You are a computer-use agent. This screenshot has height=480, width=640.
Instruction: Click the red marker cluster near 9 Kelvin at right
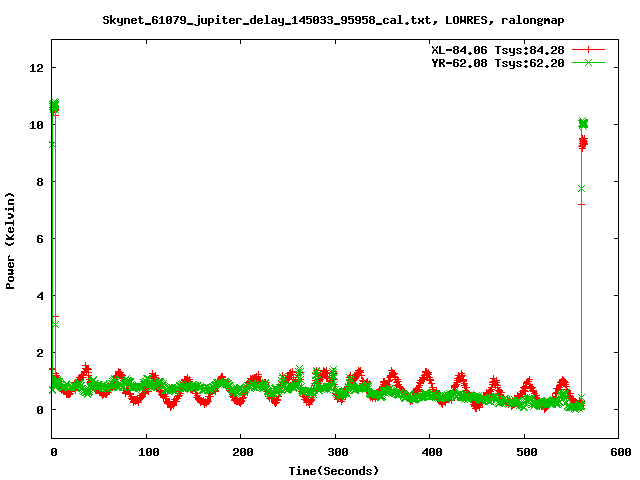coord(582,143)
